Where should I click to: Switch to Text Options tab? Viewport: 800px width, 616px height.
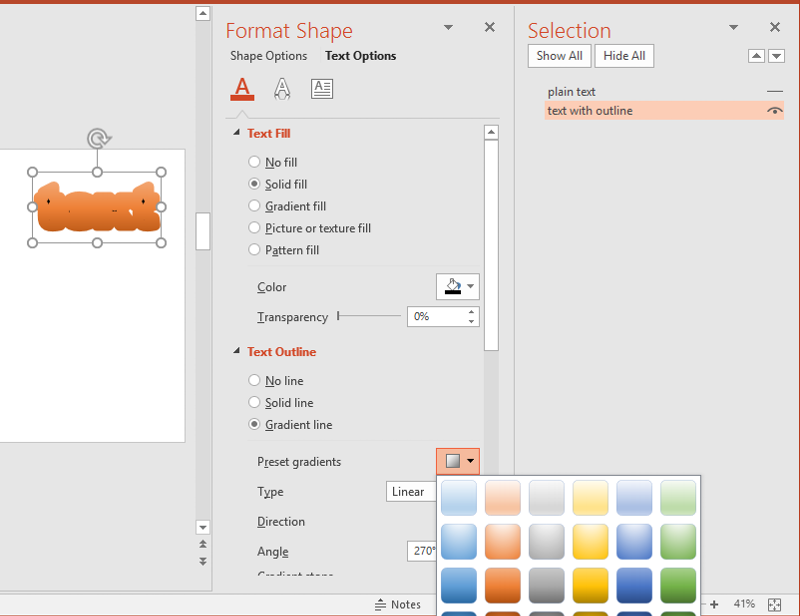click(360, 56)
